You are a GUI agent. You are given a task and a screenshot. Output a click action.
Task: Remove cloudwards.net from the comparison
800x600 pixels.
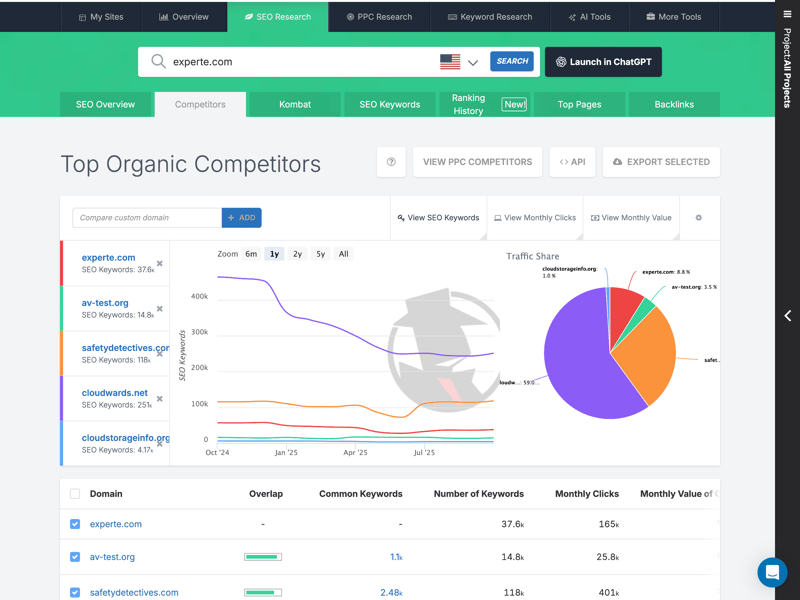click(x=160, y=399)
